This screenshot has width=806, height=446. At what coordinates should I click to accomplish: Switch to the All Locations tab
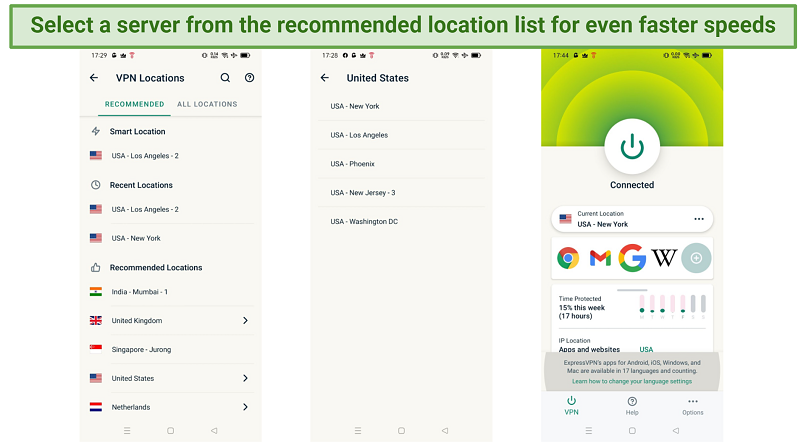[207, 104]
